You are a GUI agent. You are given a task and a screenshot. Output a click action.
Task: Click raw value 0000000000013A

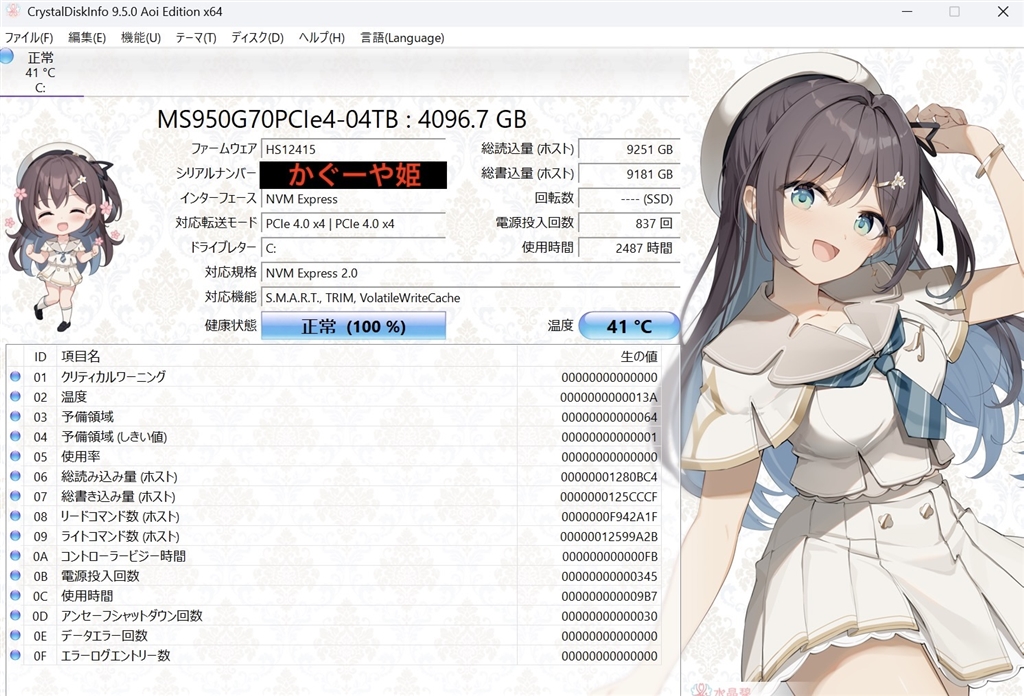(x=609, y=397)
